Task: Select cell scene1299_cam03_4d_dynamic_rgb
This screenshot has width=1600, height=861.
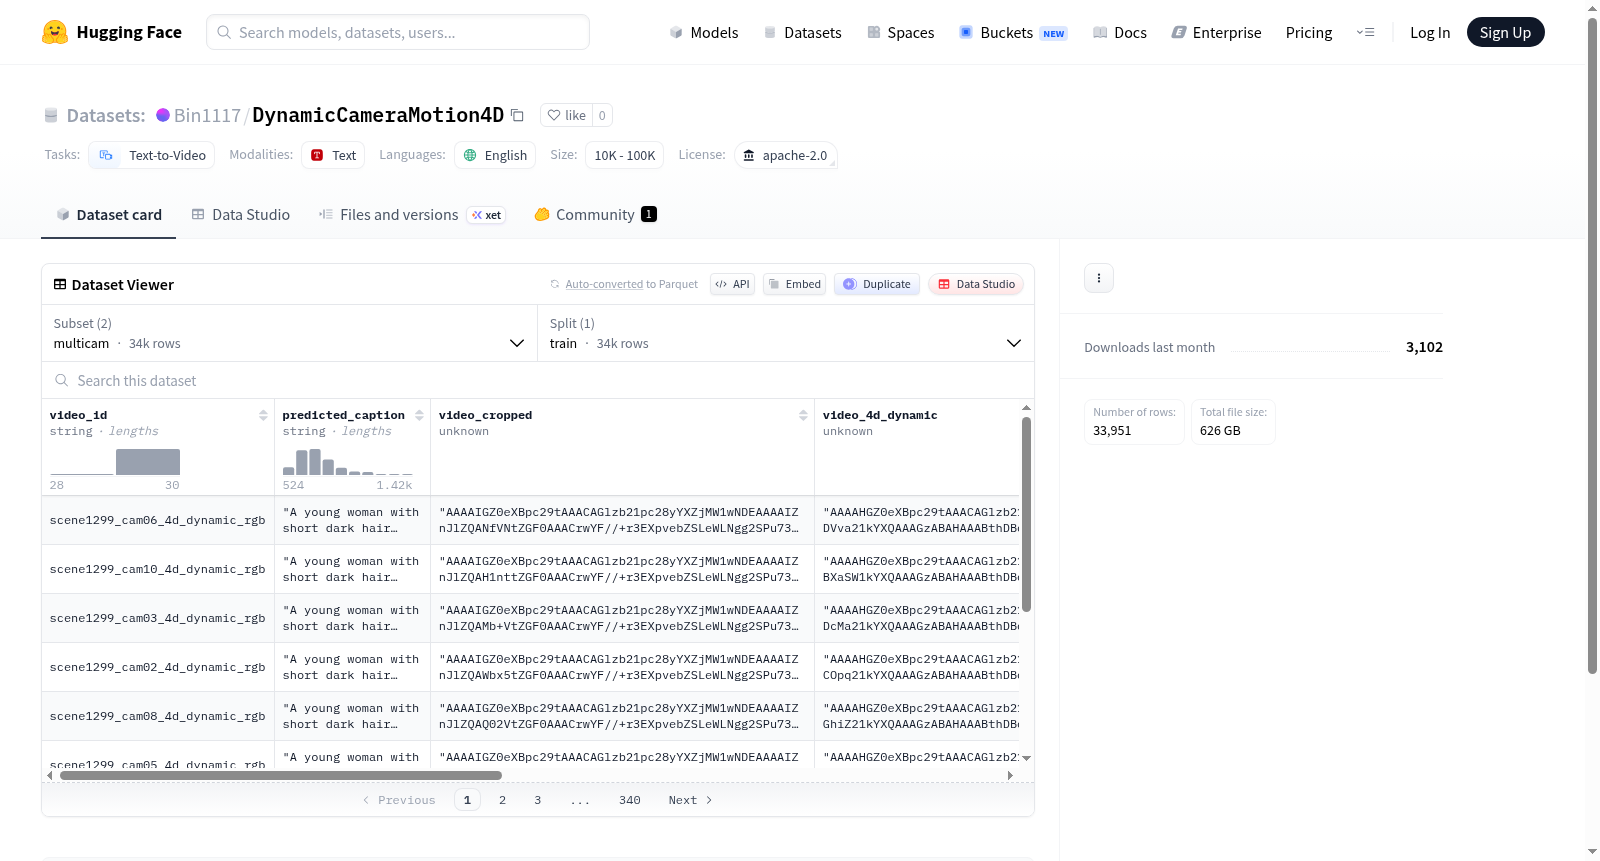Action: [x=158, y=618]
